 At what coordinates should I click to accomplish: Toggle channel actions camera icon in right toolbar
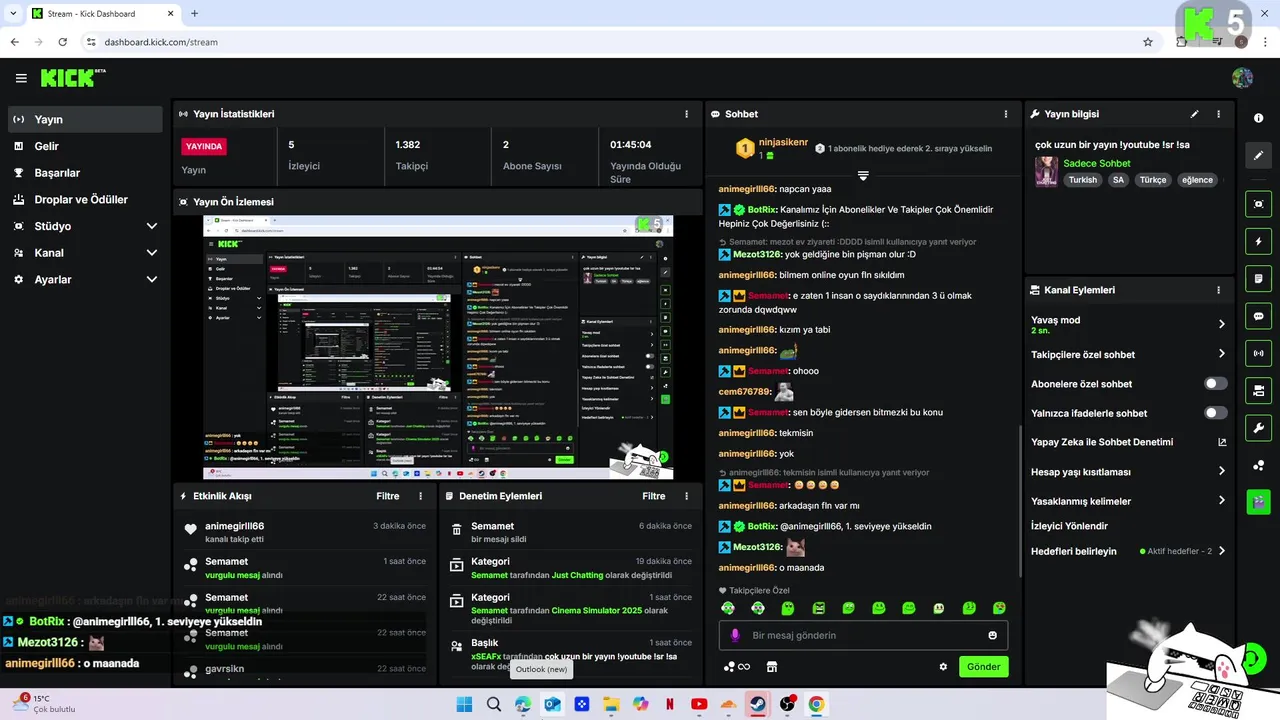click(x=1258, y=390)
